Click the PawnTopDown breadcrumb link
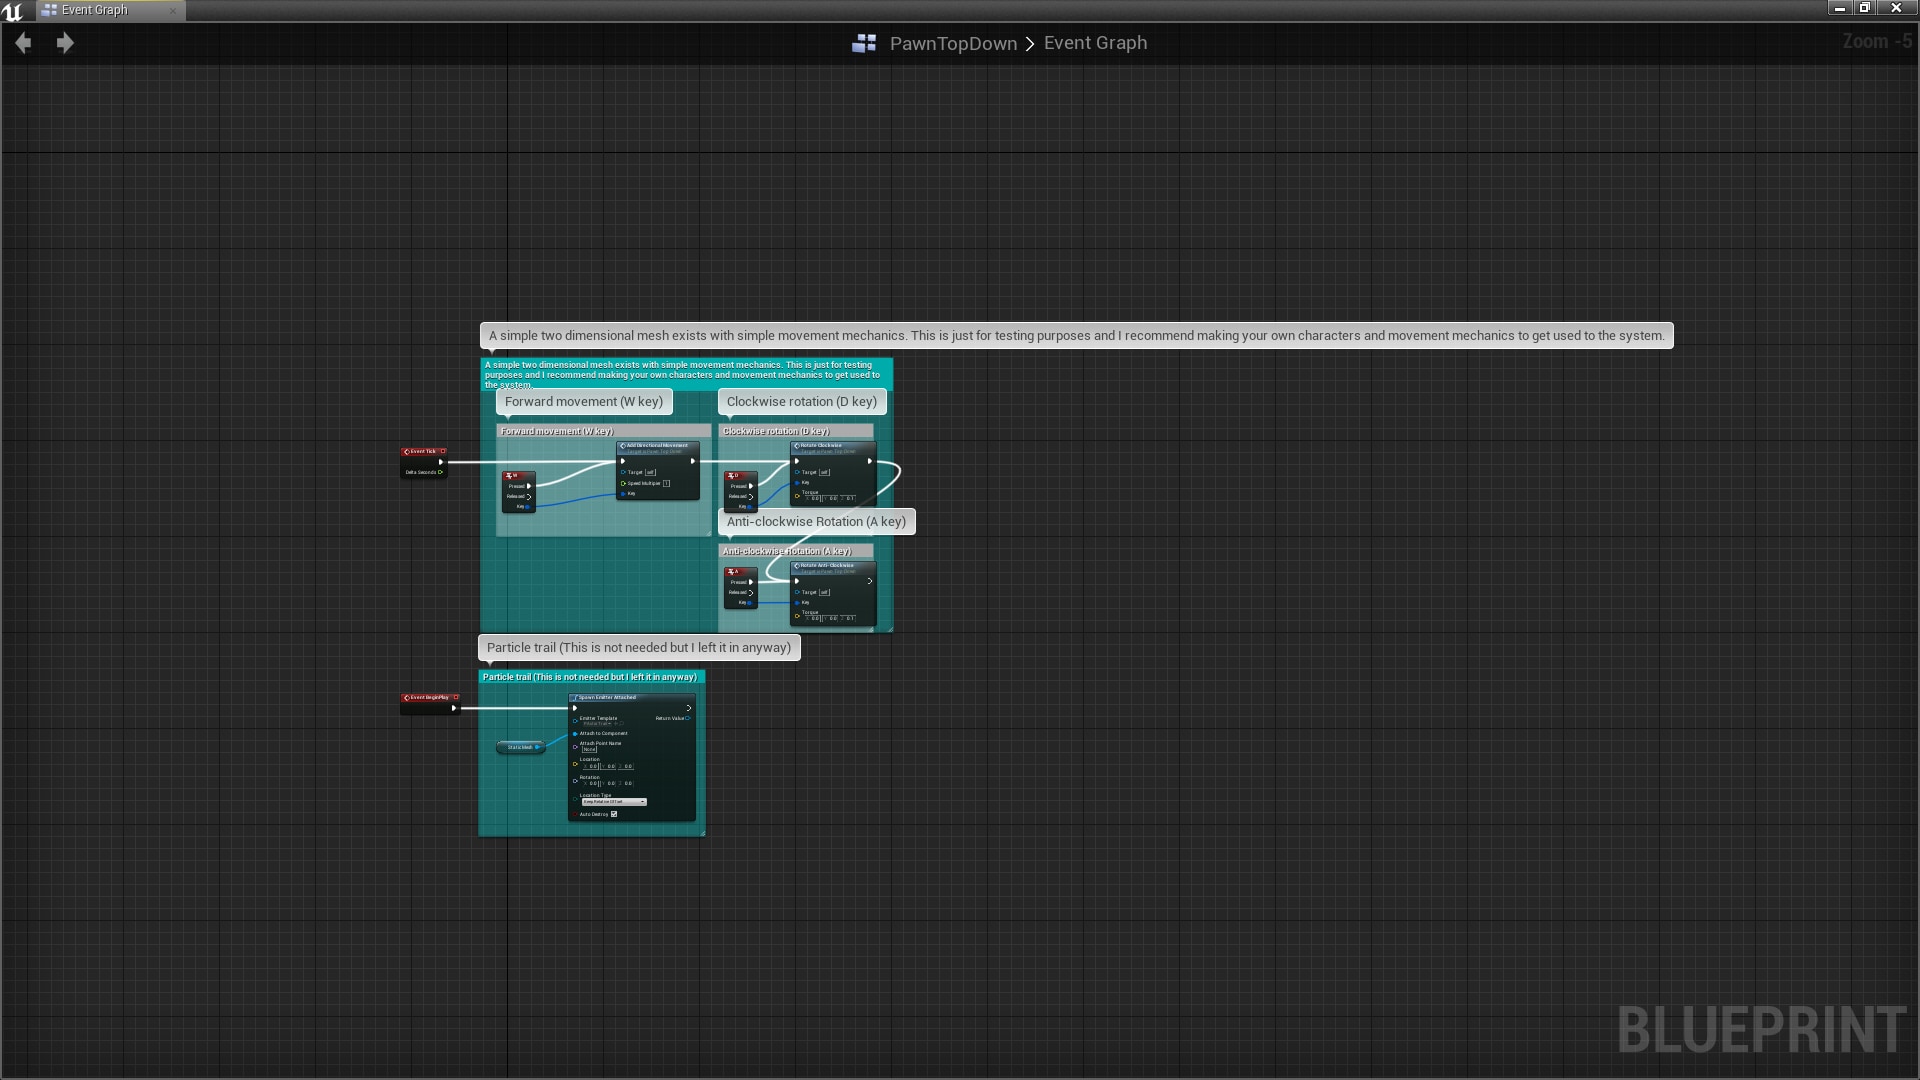Viewport: 1920px width, 1080px height. point(953,43)
